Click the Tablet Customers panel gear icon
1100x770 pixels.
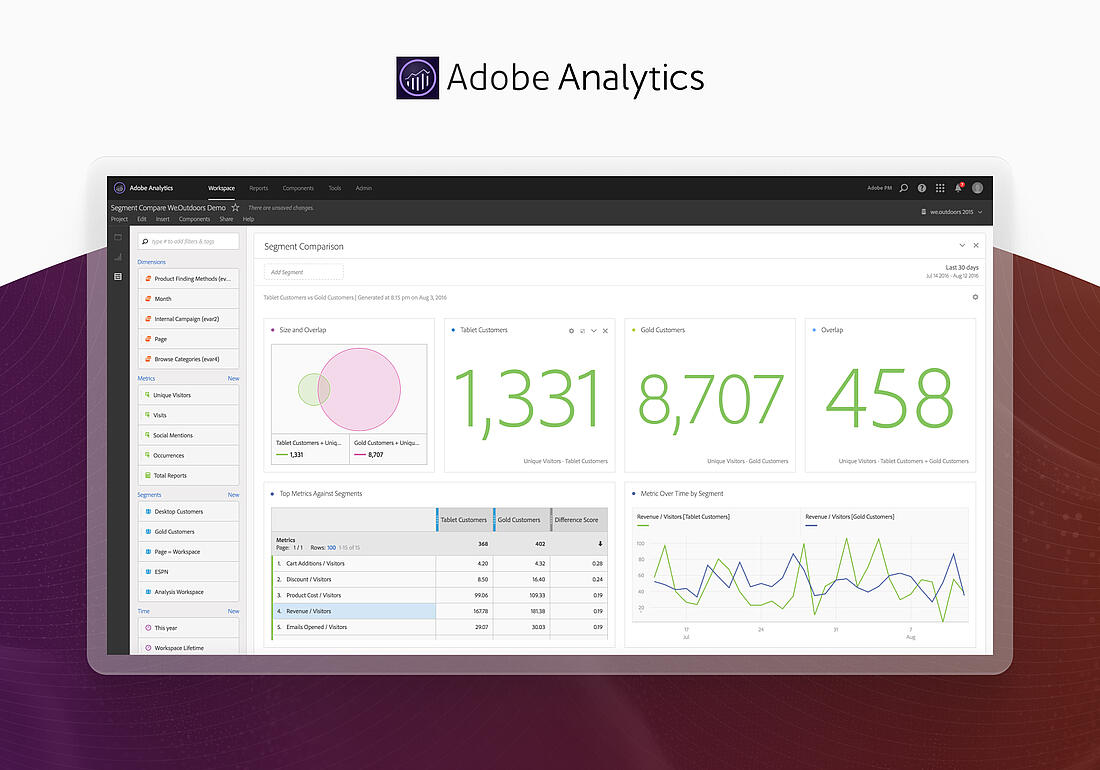(571, 330)
